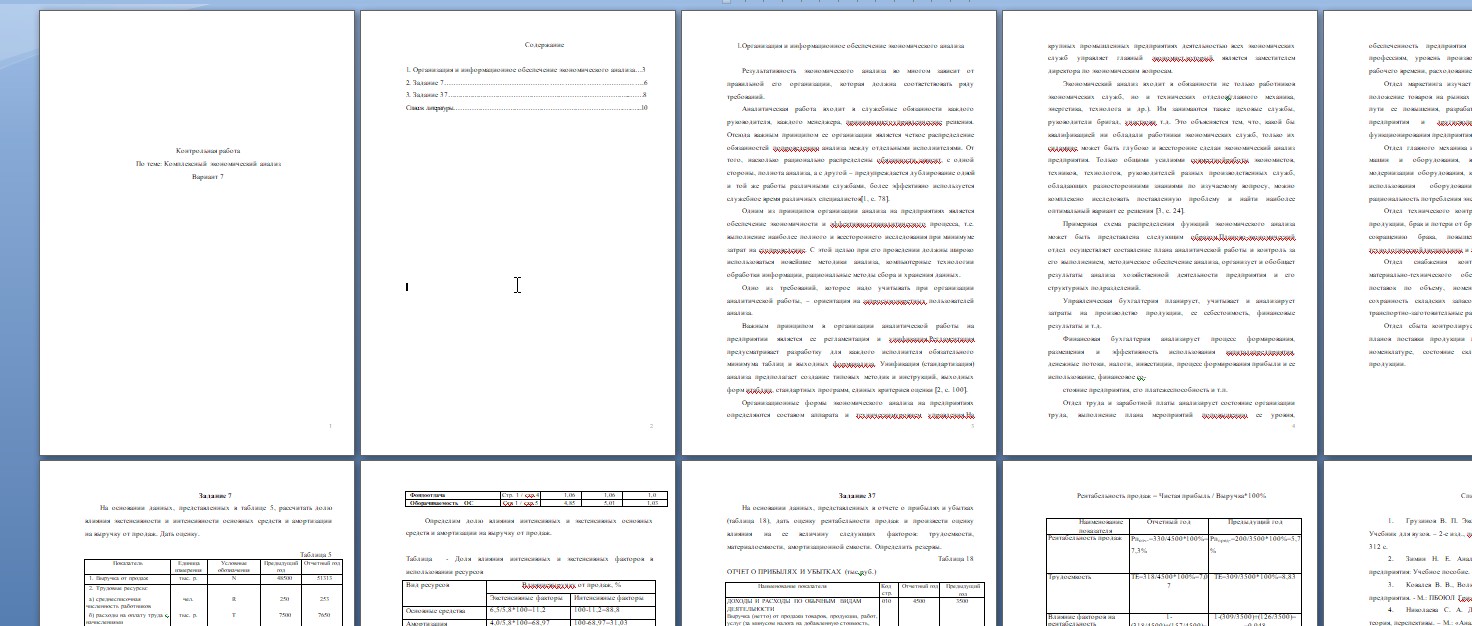Click the "Таблица 18" caption
1472x626 pixels.
pos(957,558)
